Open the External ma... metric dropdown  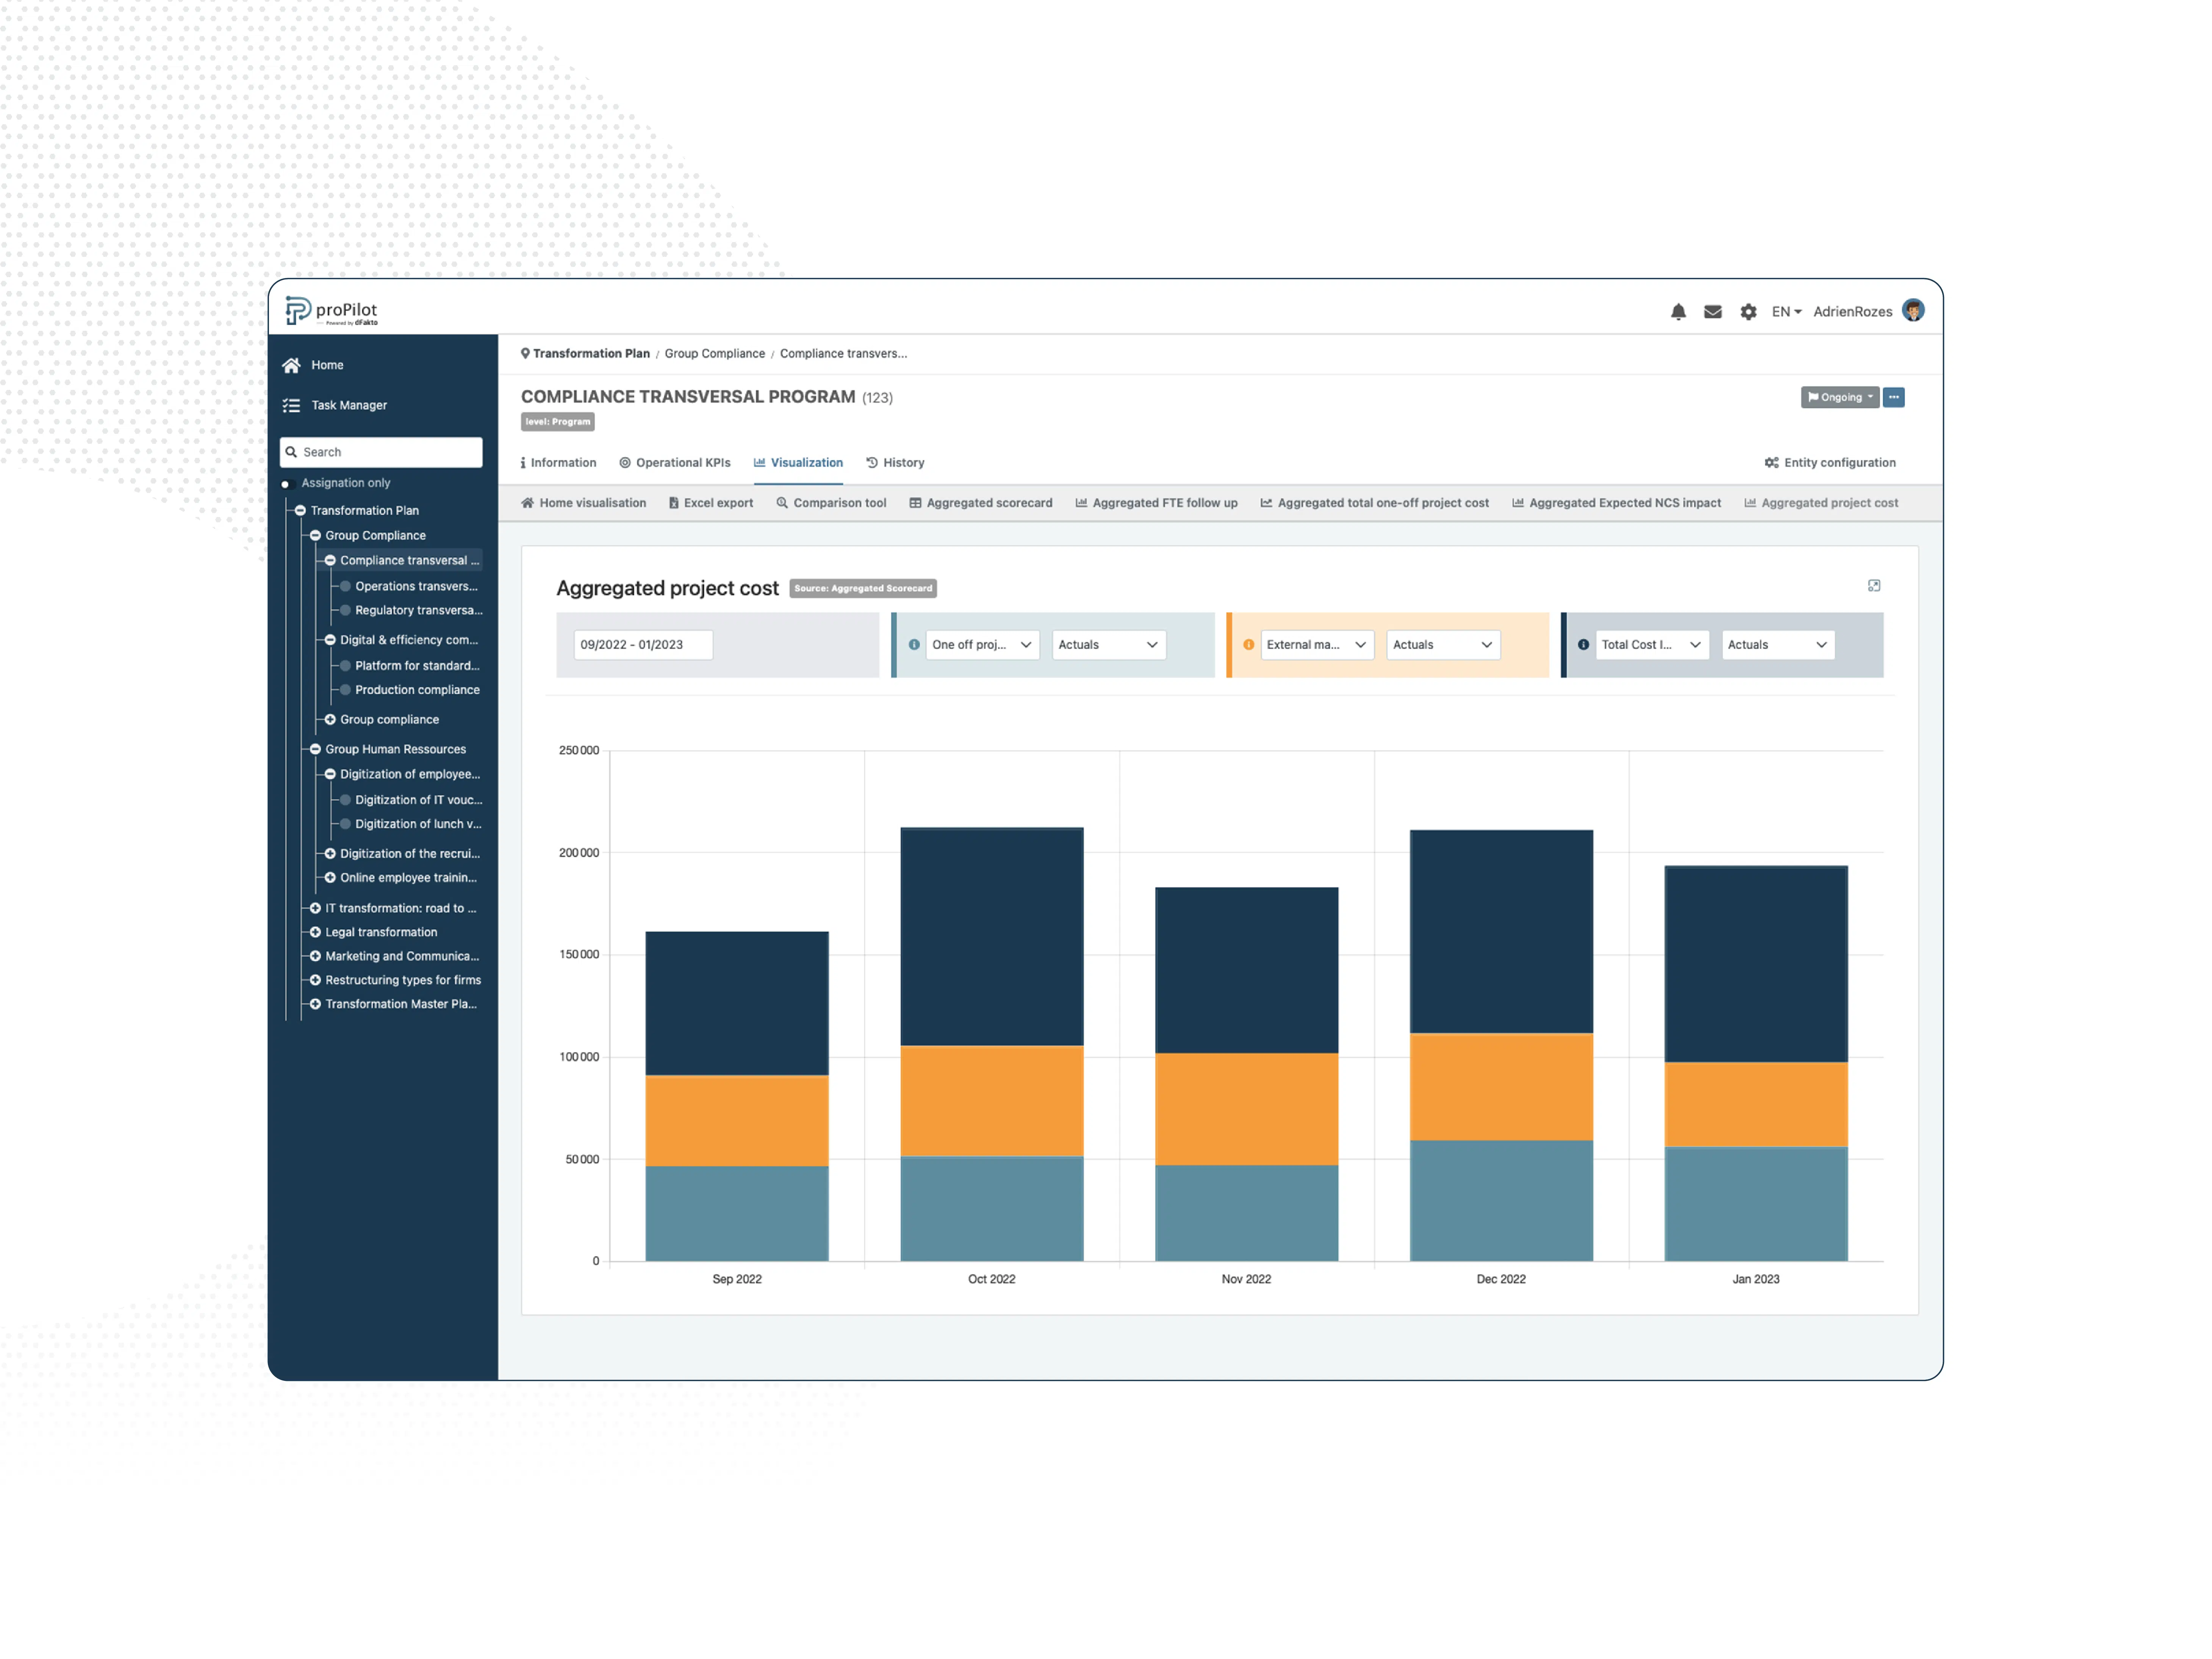tap(1317, 645)
